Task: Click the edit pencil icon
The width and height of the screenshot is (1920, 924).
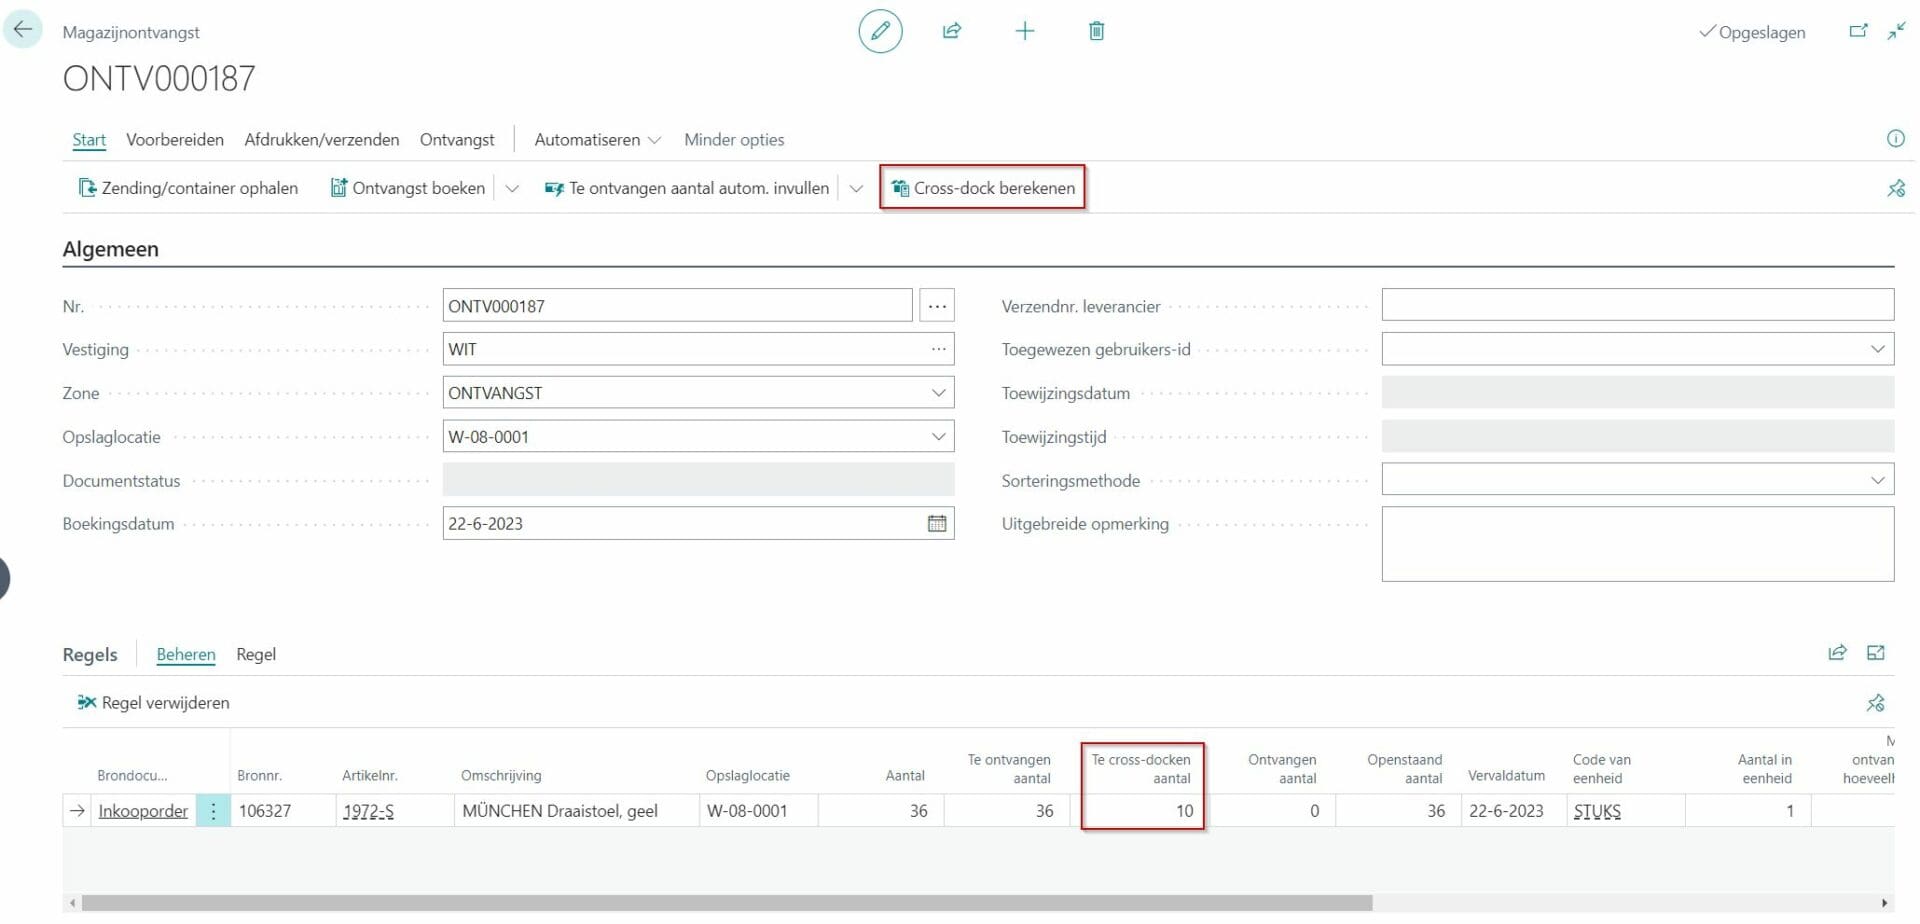Action: click(x=880, y=31)
